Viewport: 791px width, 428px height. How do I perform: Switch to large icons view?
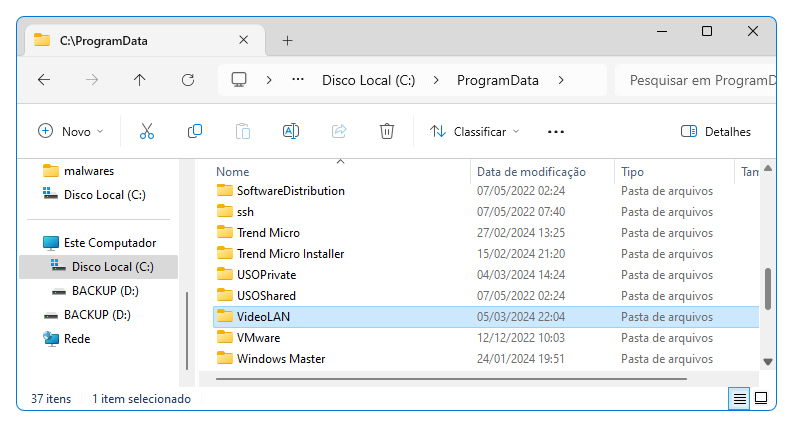tap(761, 398)
